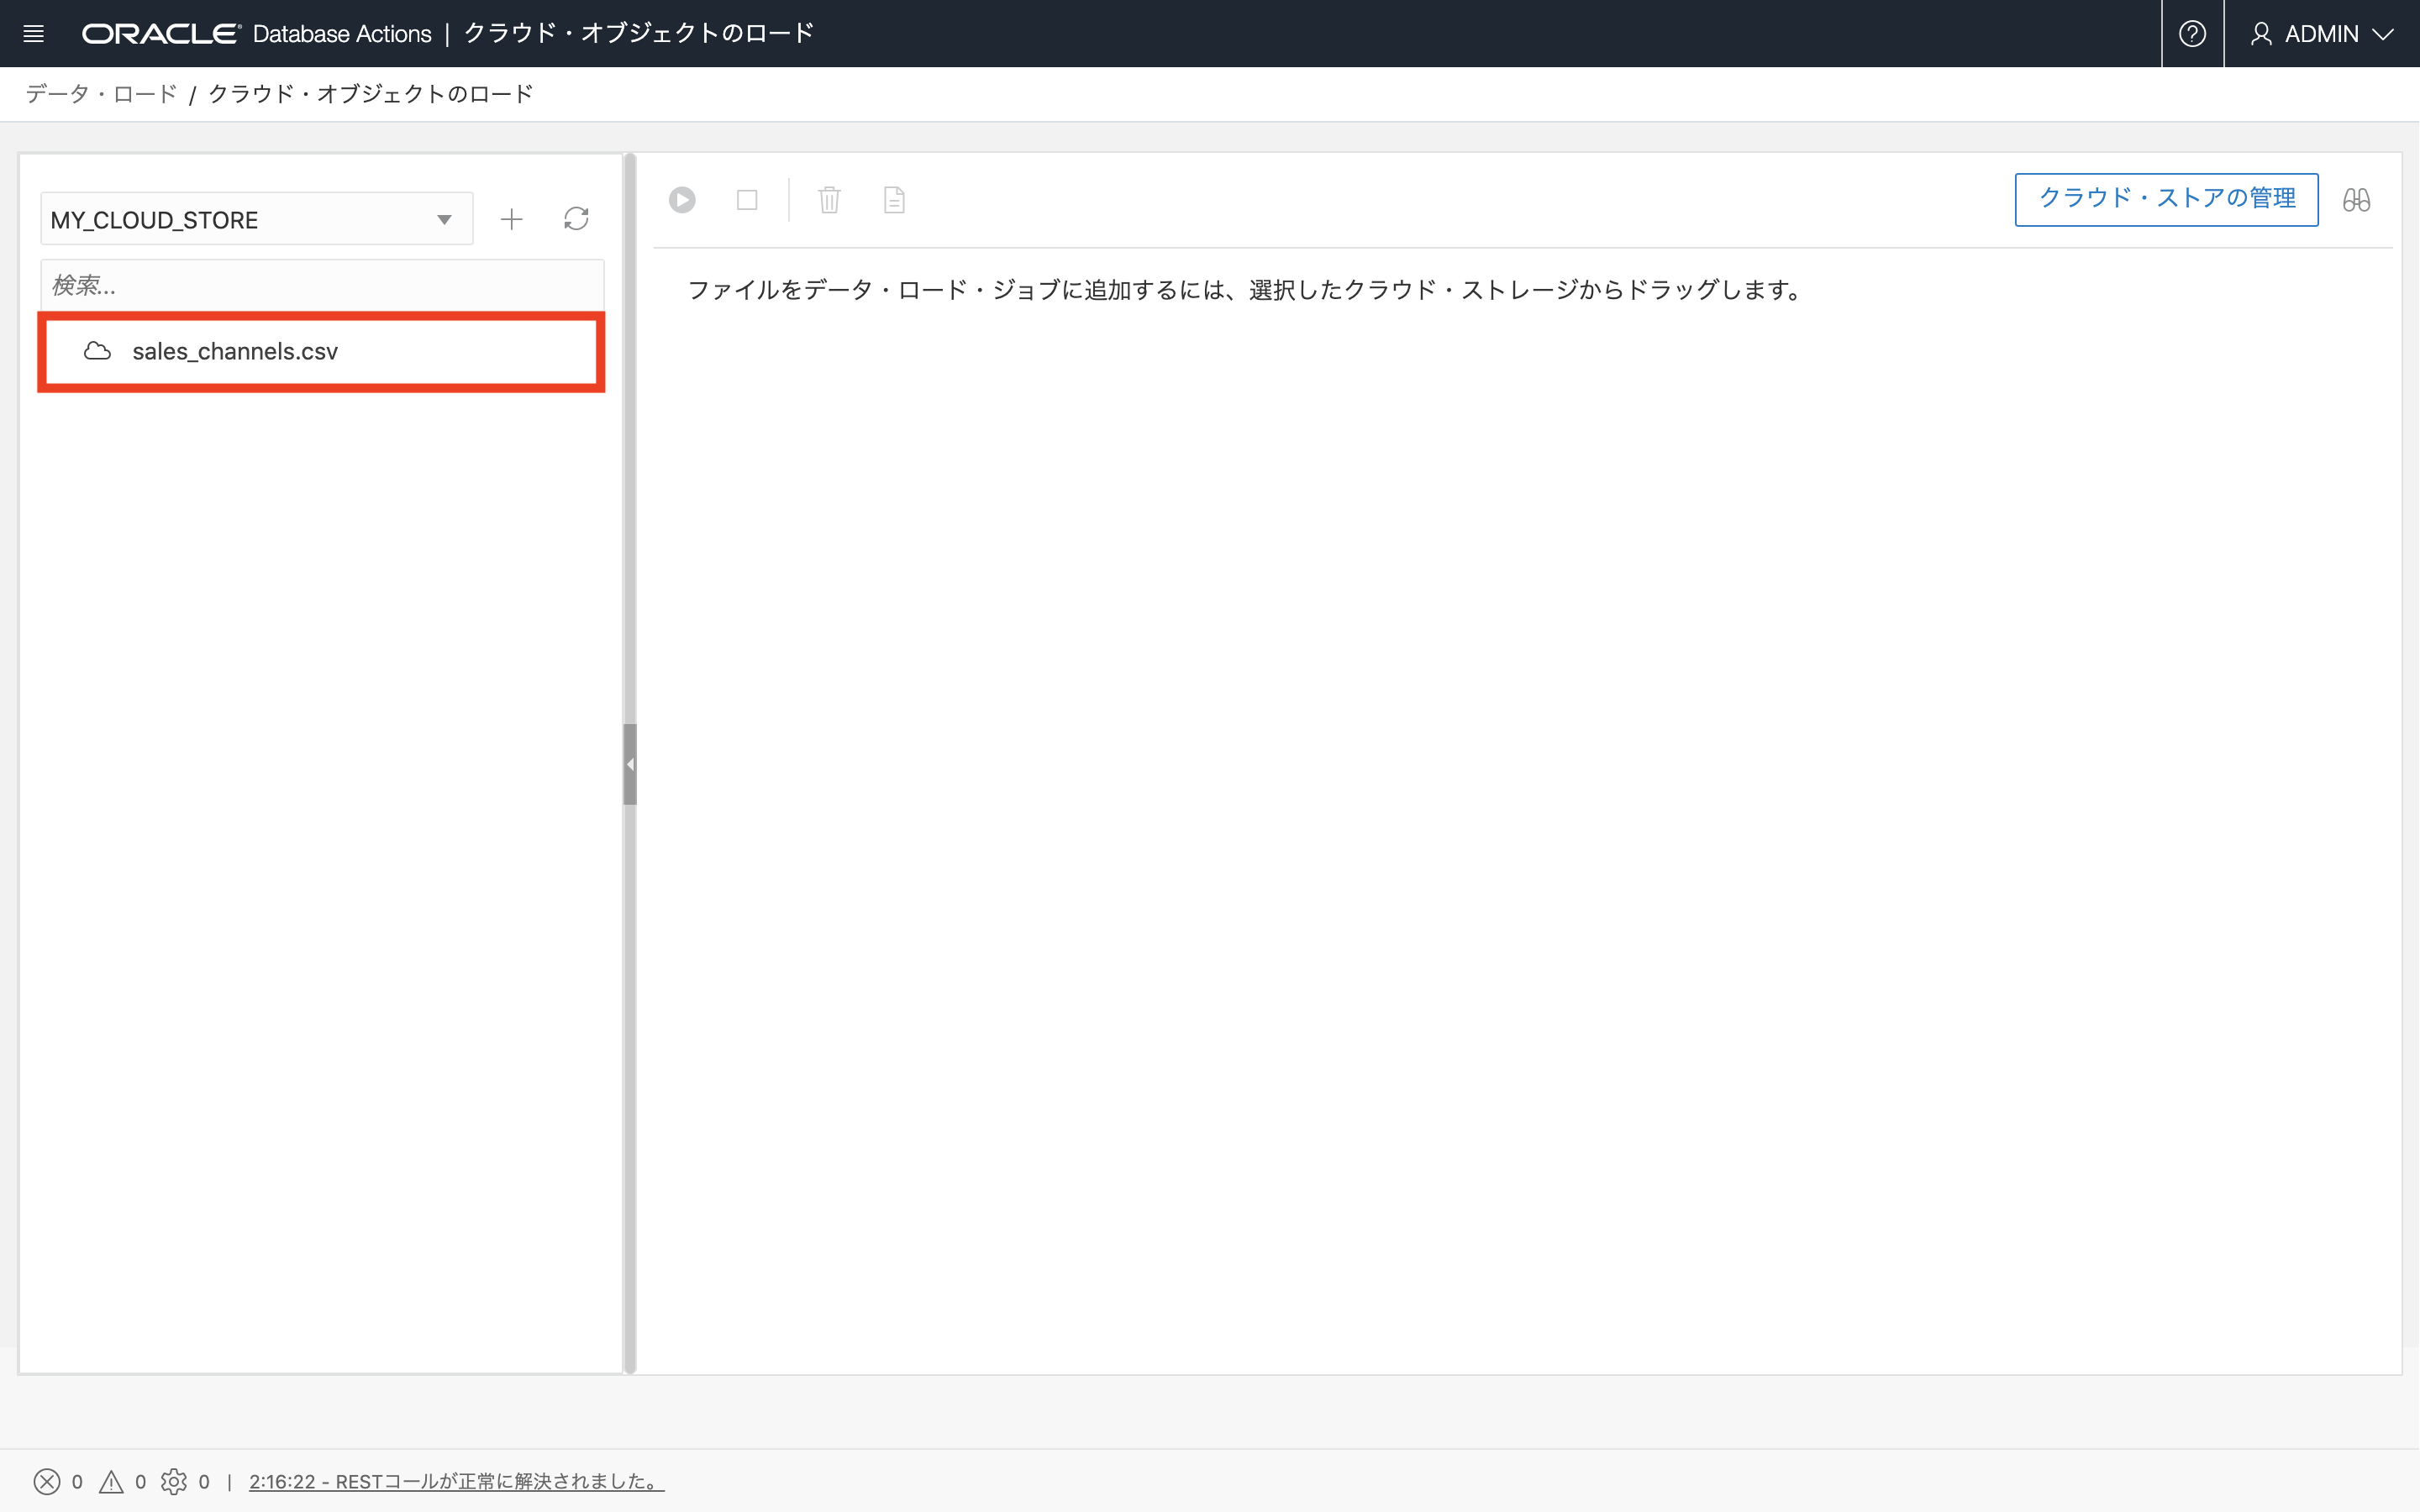2420x1512 pixels.
Task: Expand the MY_CLOUD_STORE dropdown
Action: 444,220
